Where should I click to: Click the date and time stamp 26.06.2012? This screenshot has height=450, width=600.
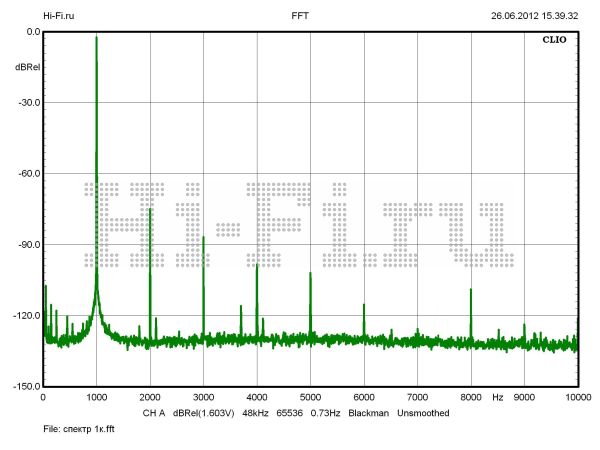point(534,16)
